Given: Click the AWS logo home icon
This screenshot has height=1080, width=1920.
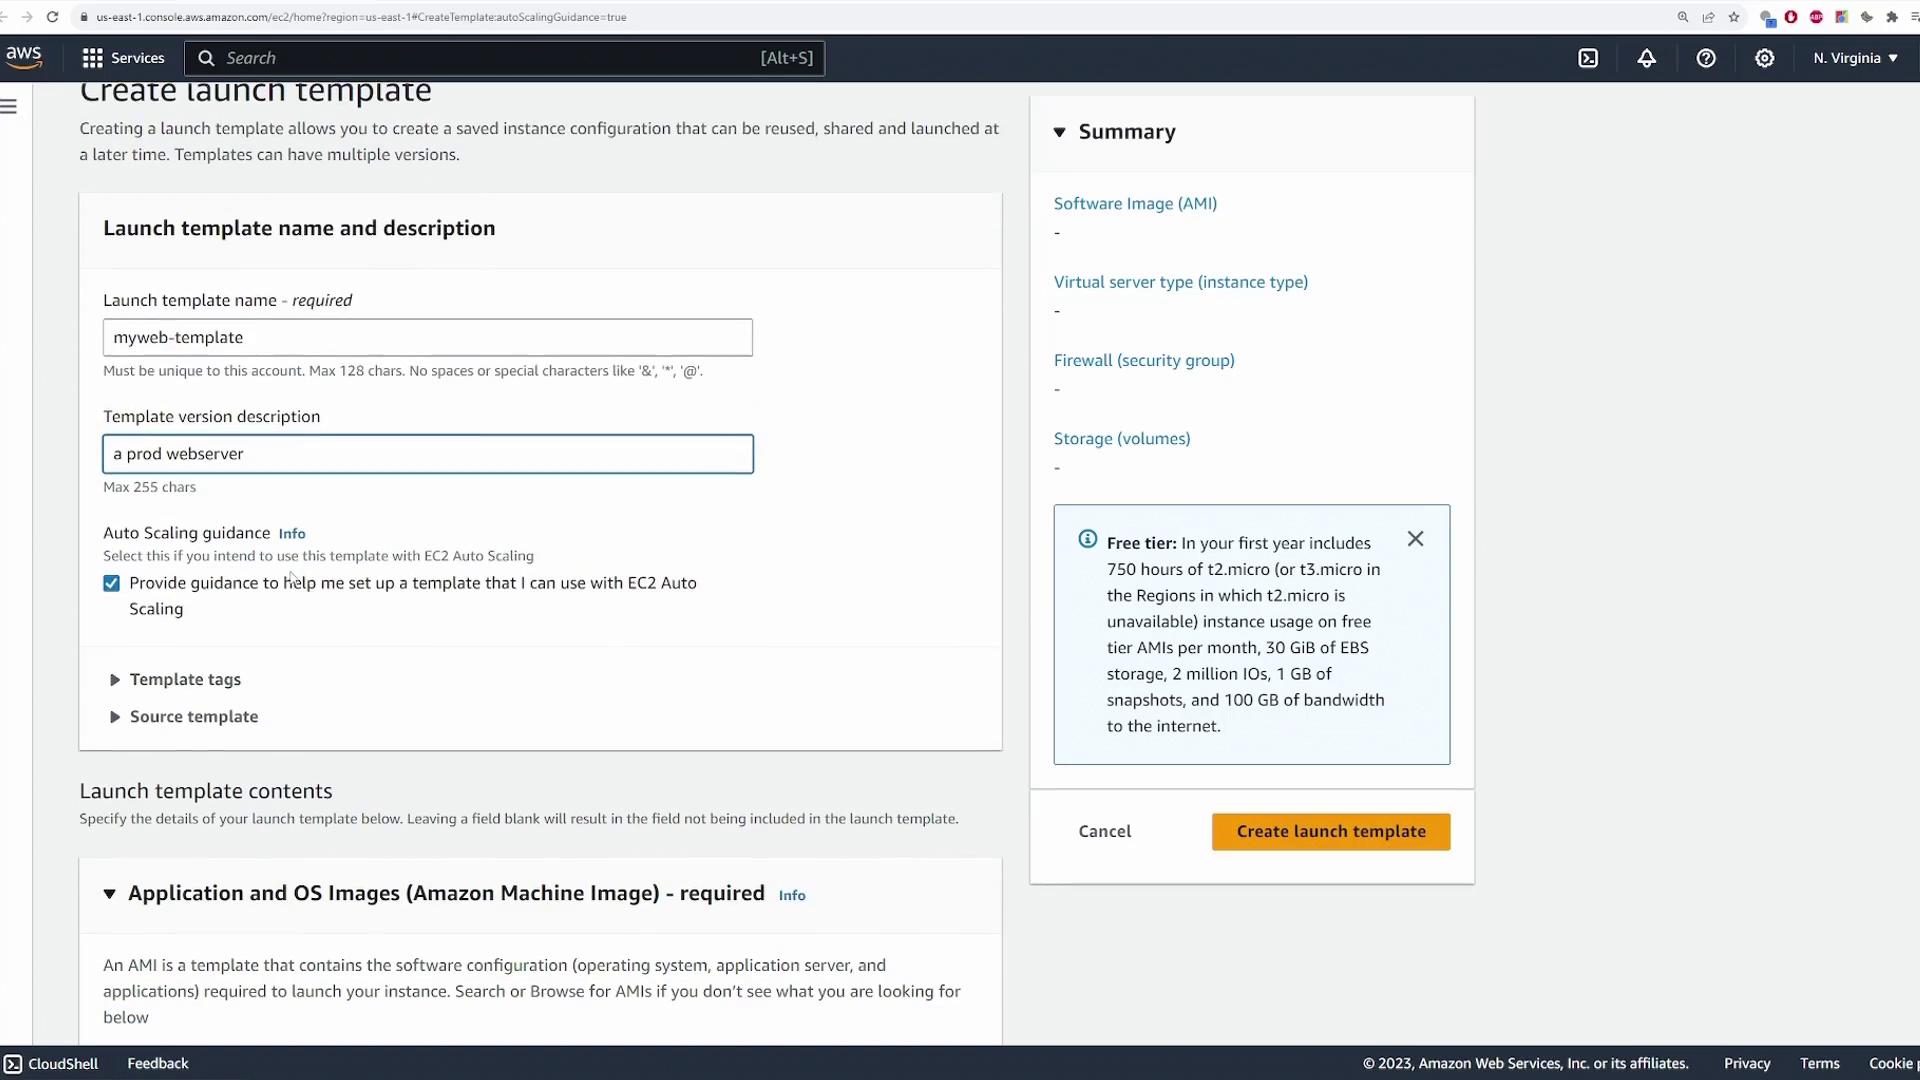Looking at the screenshot, I should pos(24,57).
